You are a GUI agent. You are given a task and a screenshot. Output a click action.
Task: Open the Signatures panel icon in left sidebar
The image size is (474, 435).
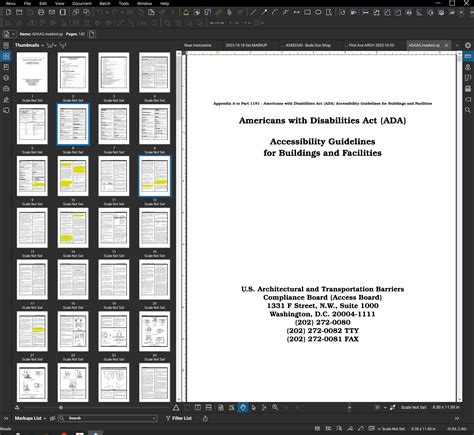[x=6, y=99]
